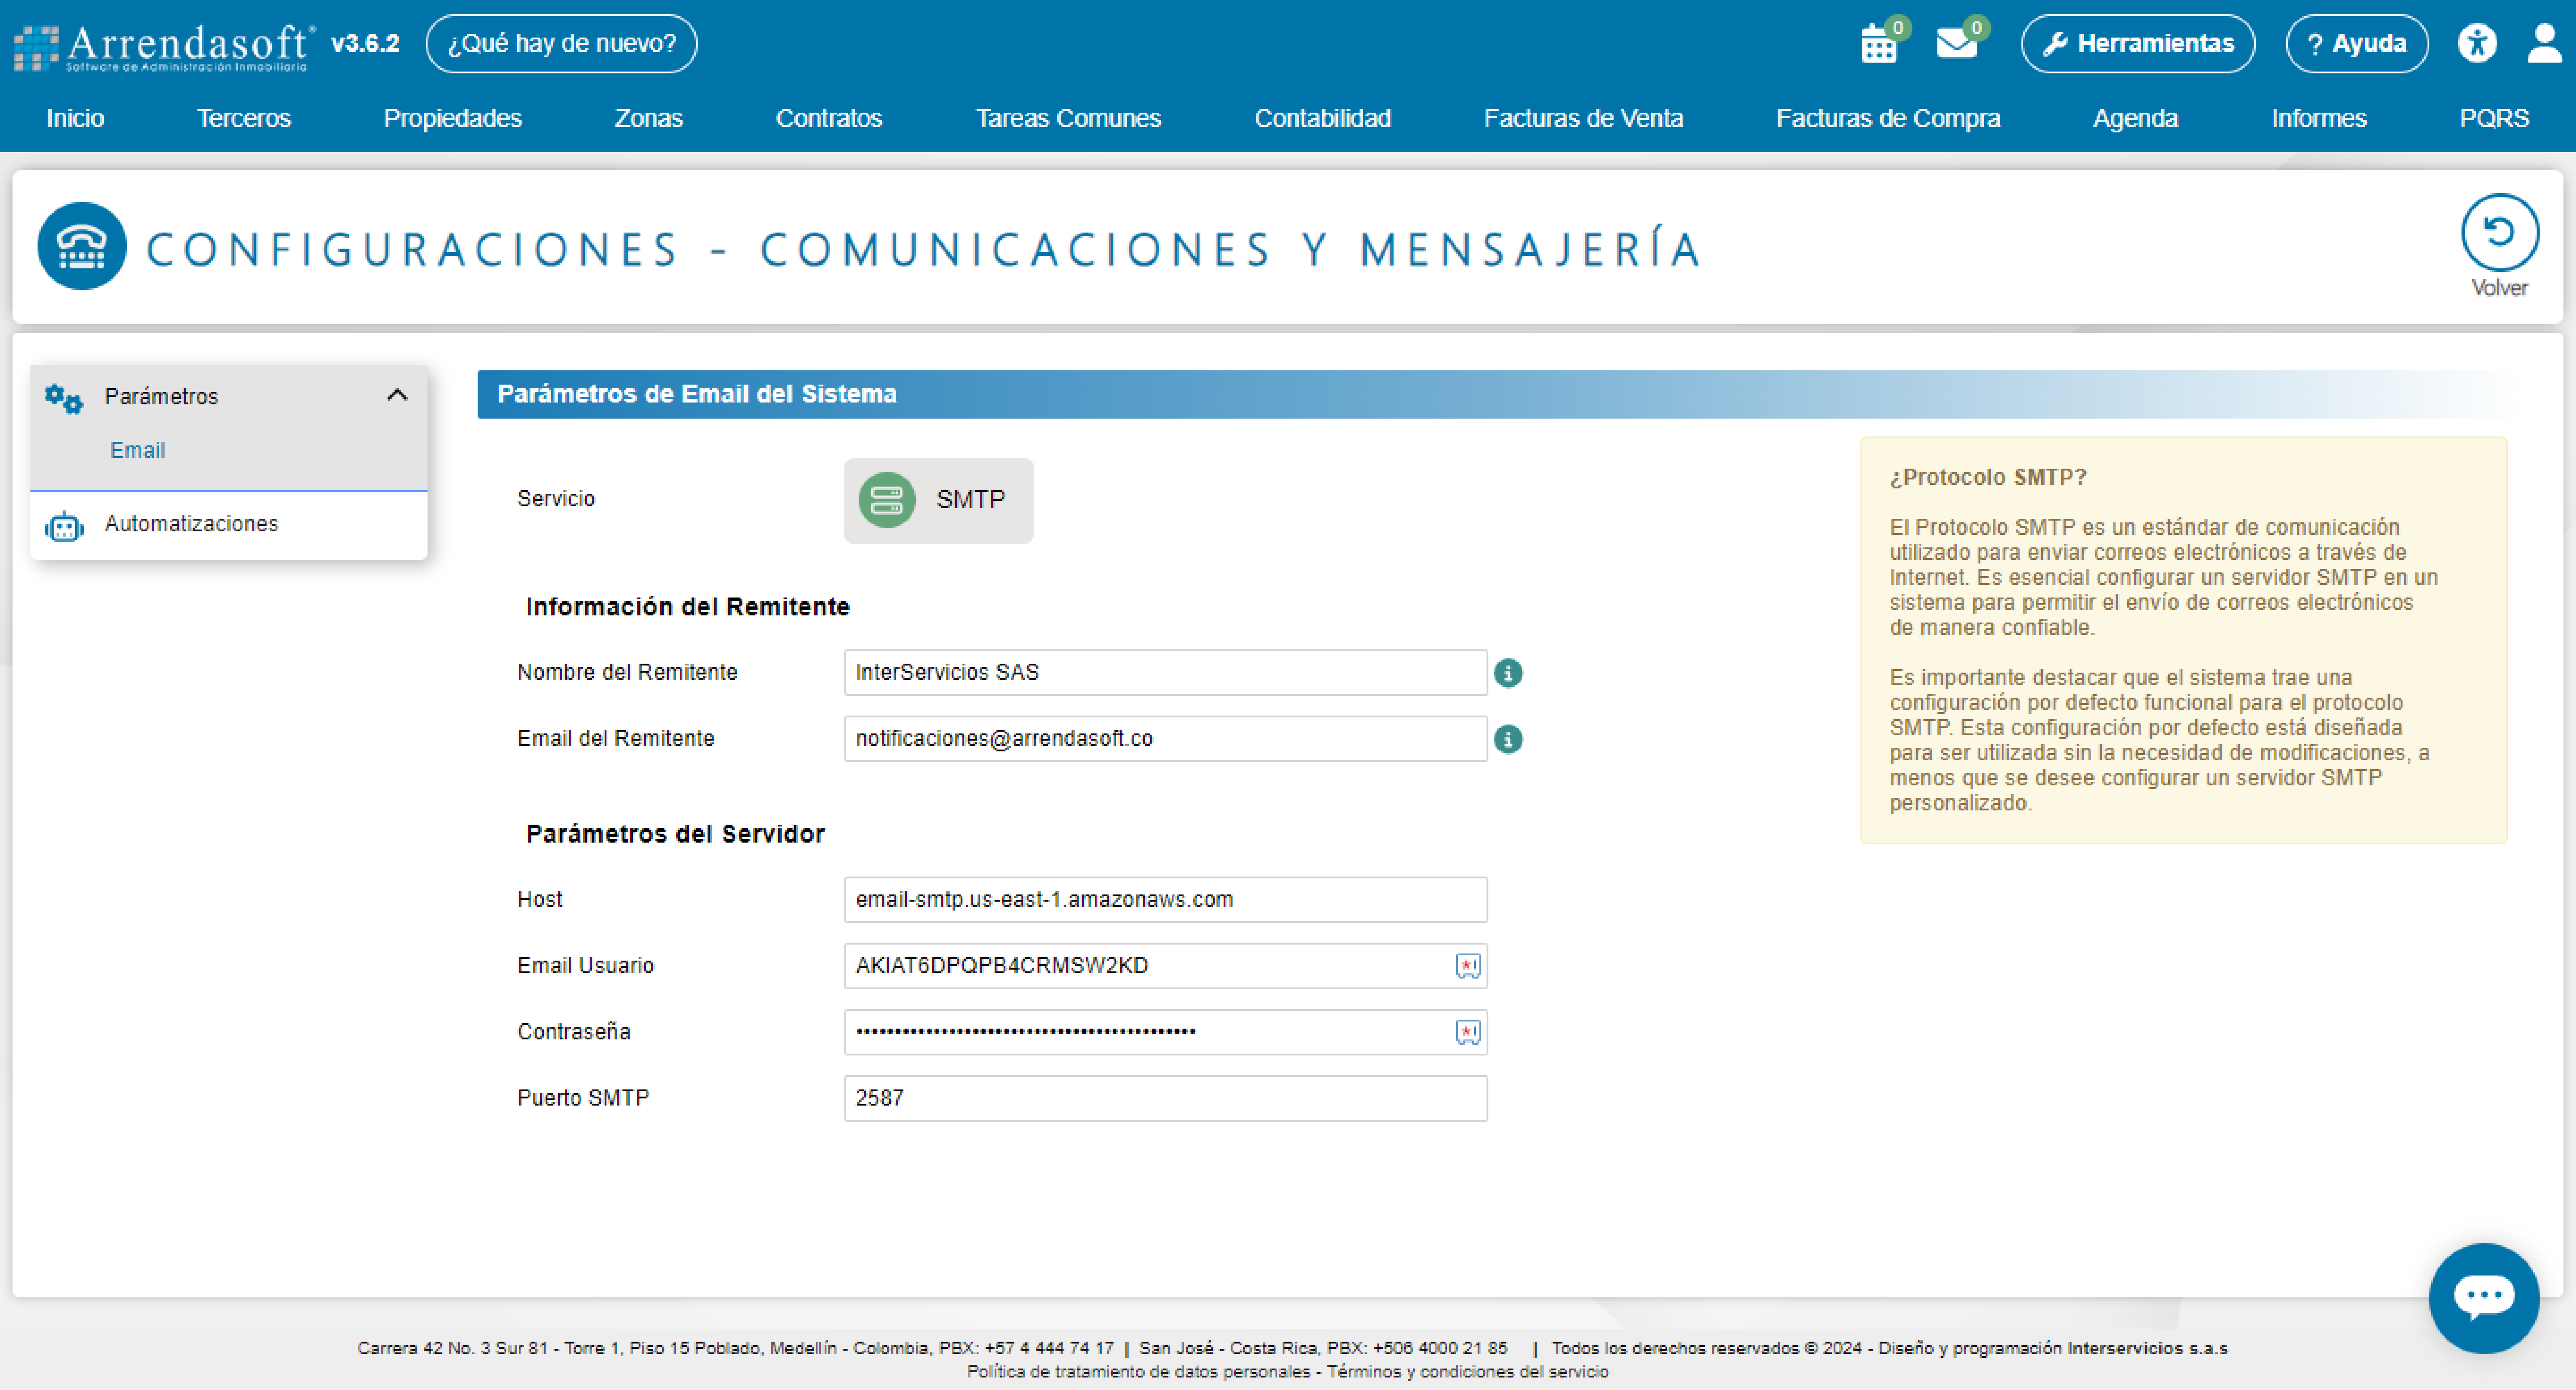Open the live chat bubble

[2484, 1298]
